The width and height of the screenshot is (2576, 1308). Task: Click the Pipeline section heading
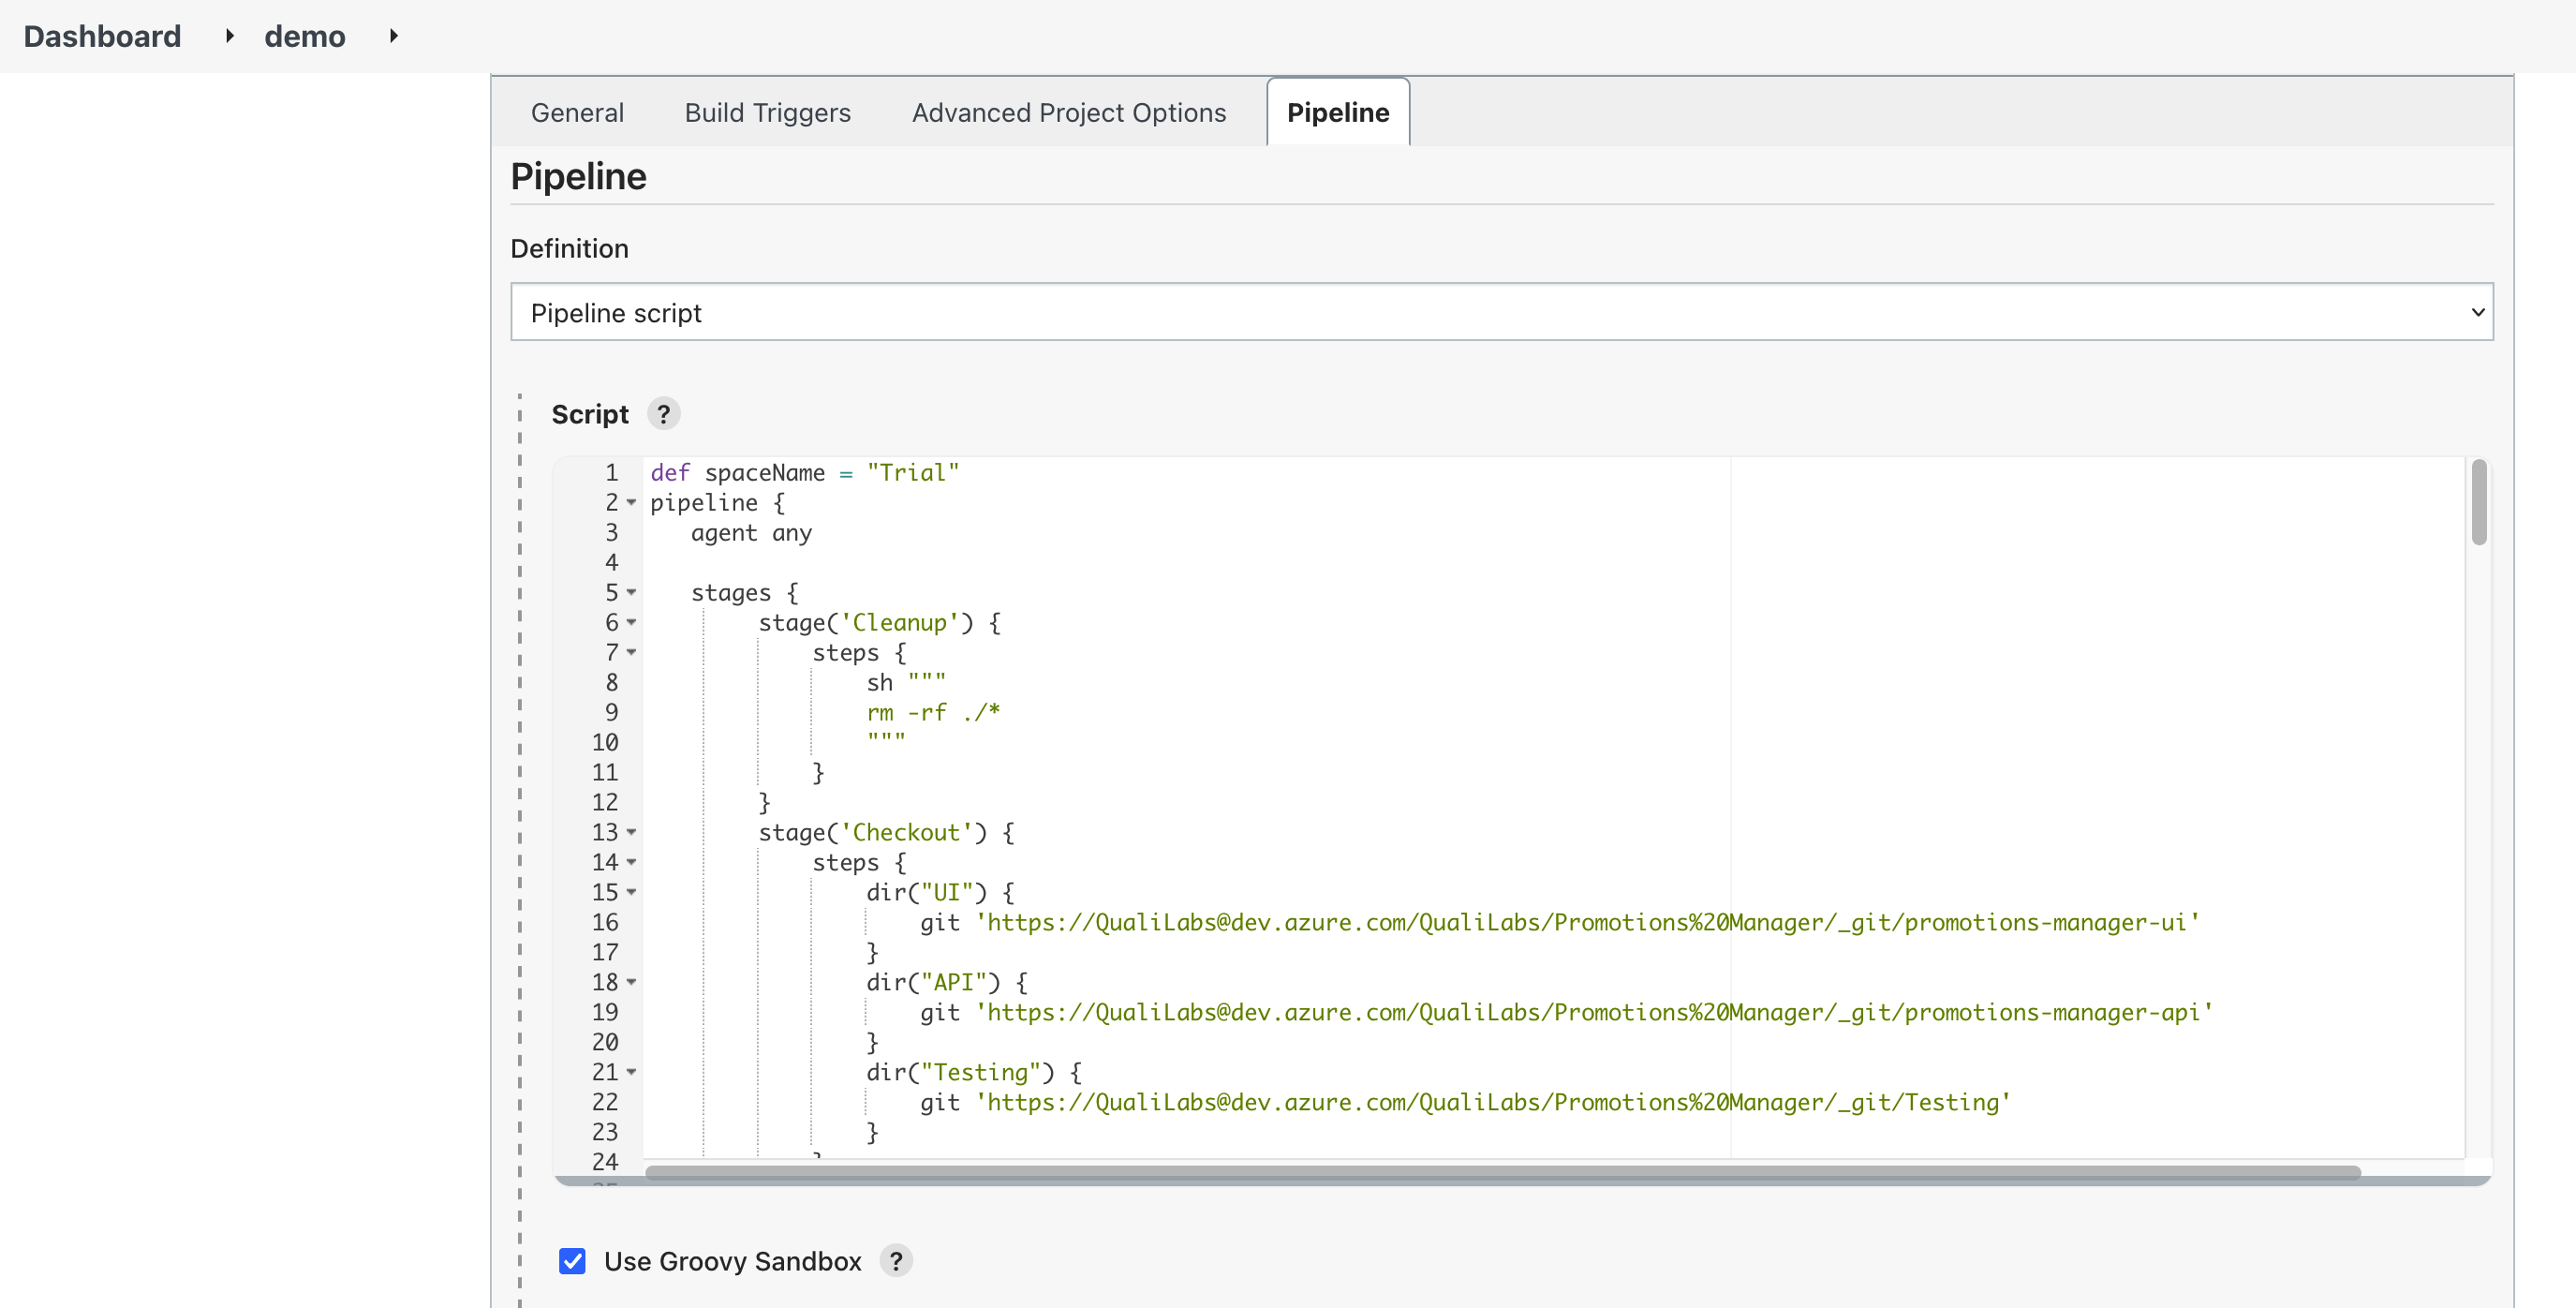[578, 176]
